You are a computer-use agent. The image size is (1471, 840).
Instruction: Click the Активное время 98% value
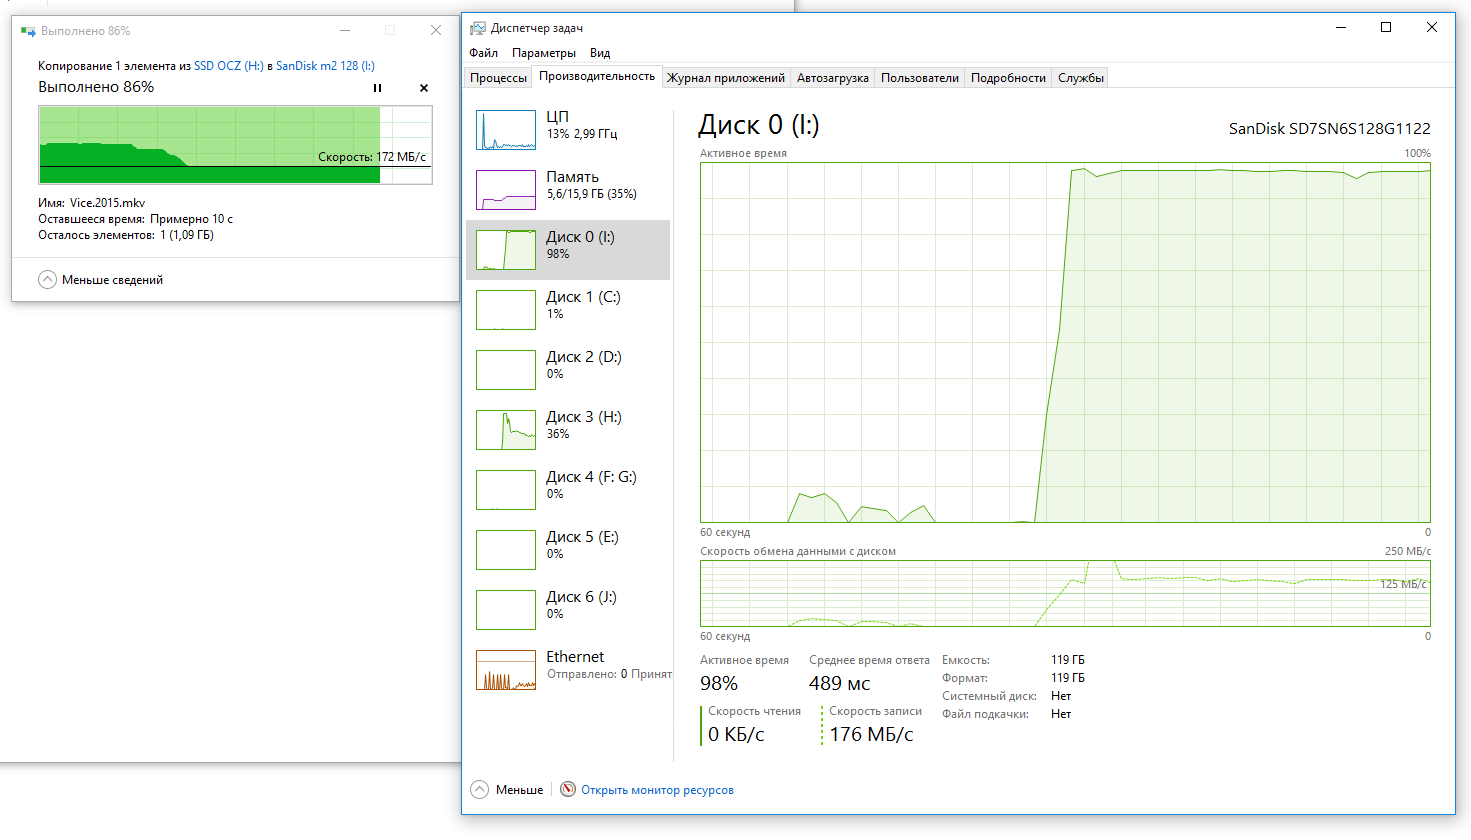pos(719,684)
